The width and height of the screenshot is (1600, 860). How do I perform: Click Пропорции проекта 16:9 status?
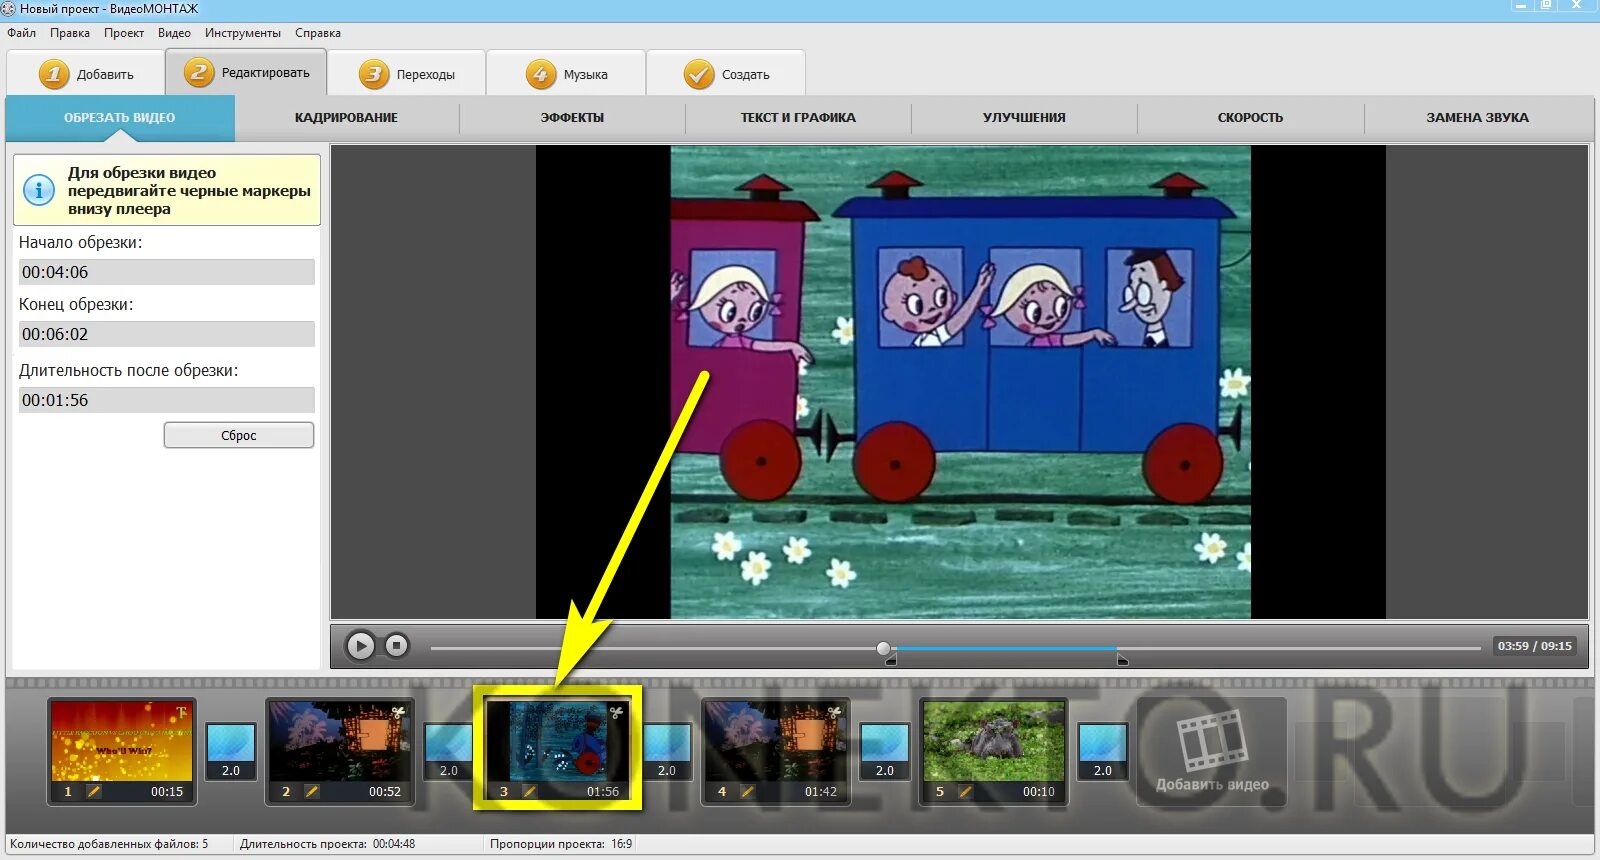coord(561,844)
